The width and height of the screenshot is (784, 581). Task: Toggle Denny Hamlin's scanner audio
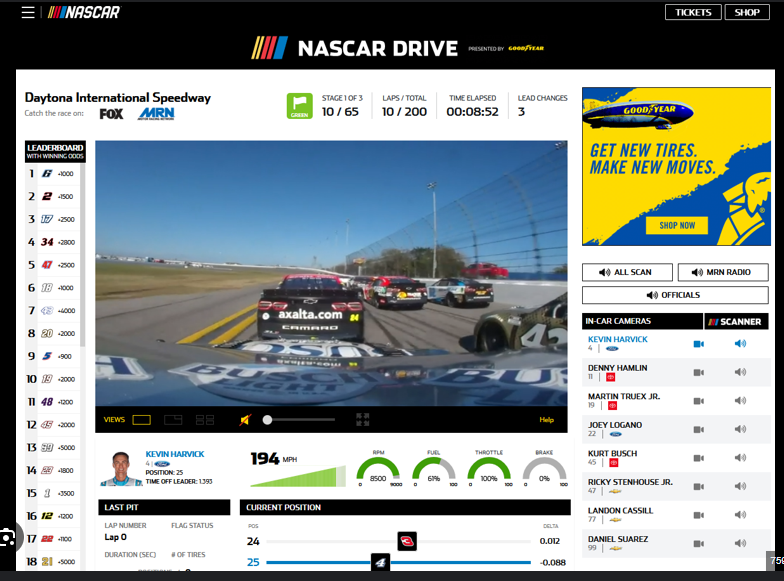point(740,372)
